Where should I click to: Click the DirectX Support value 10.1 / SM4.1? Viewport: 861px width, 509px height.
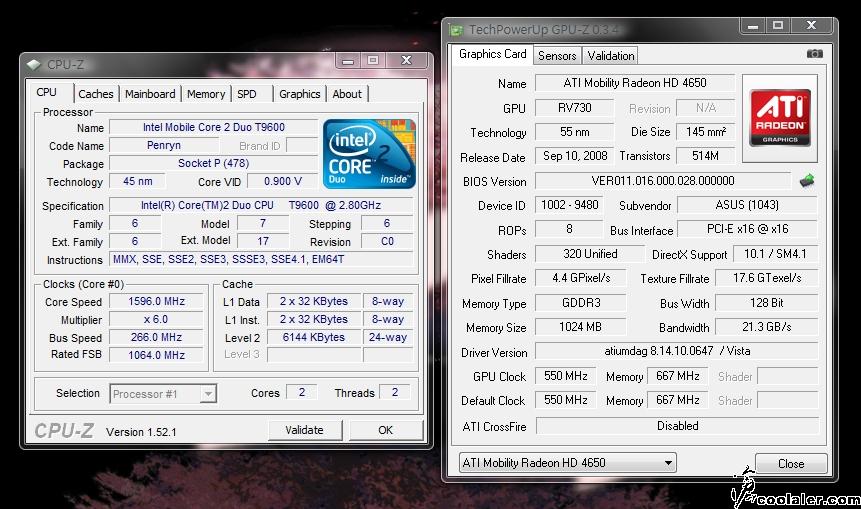click(775, 254)
